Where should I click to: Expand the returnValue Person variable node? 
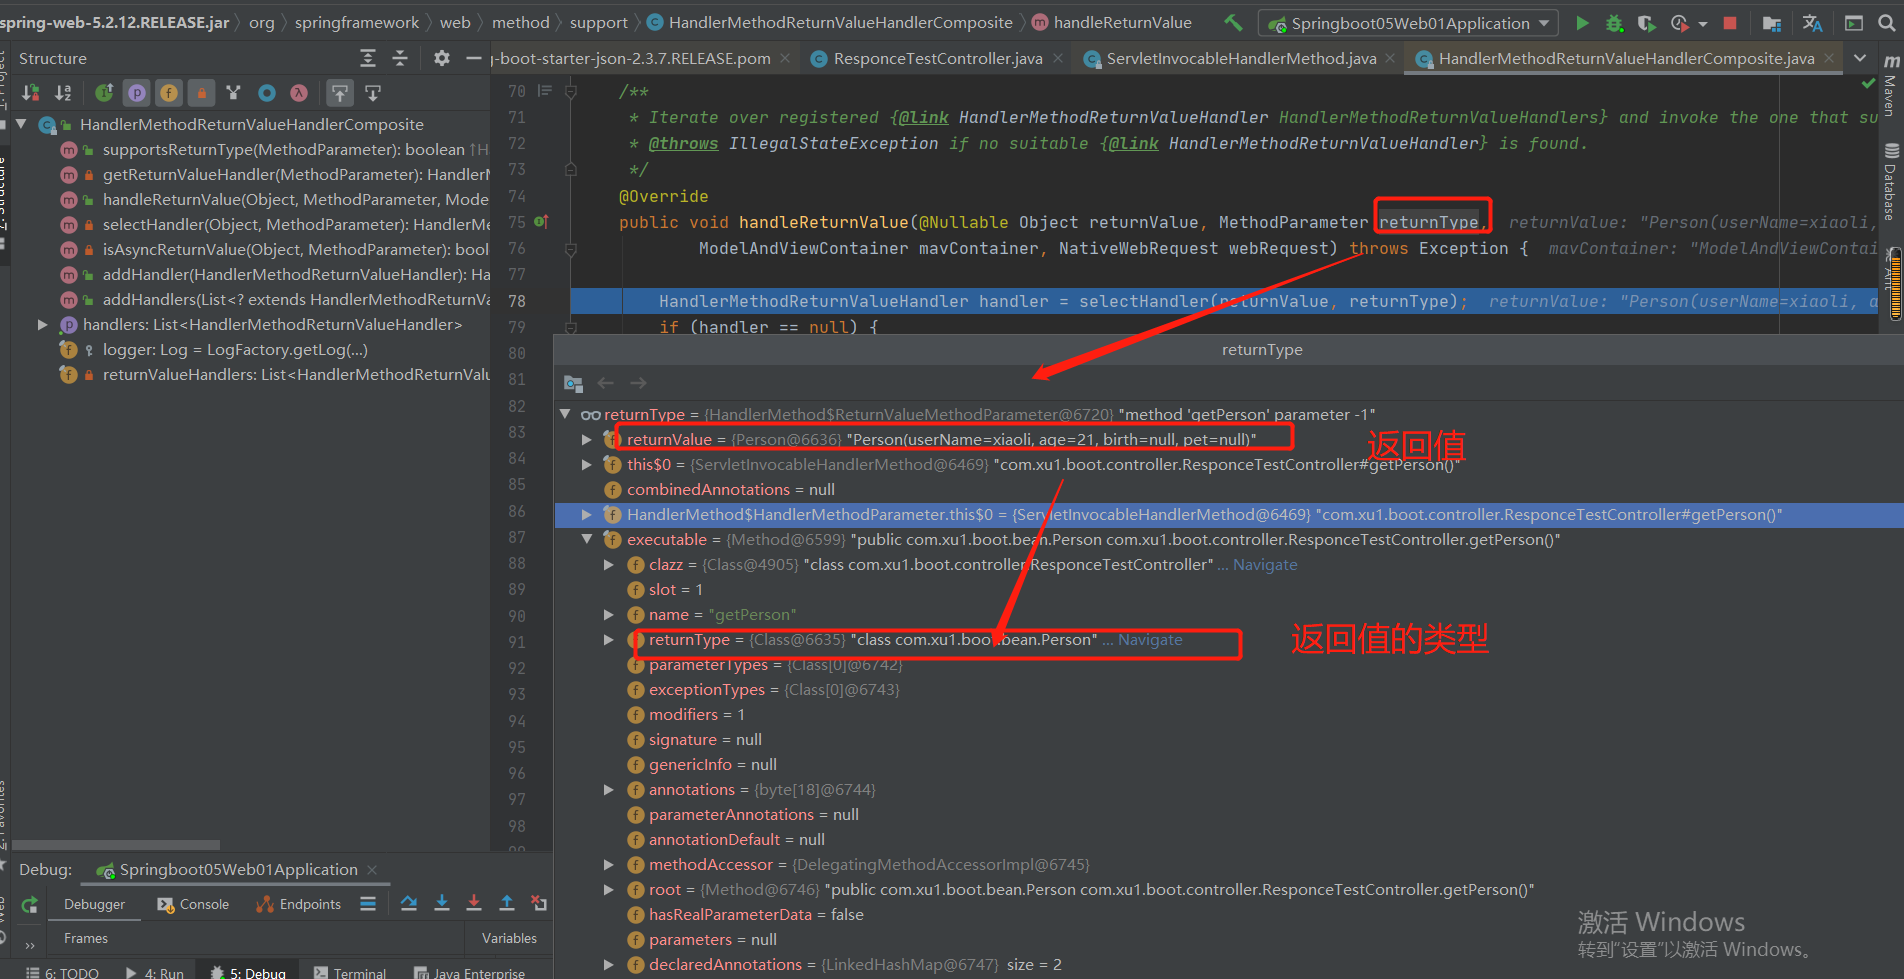pos(587,439)
